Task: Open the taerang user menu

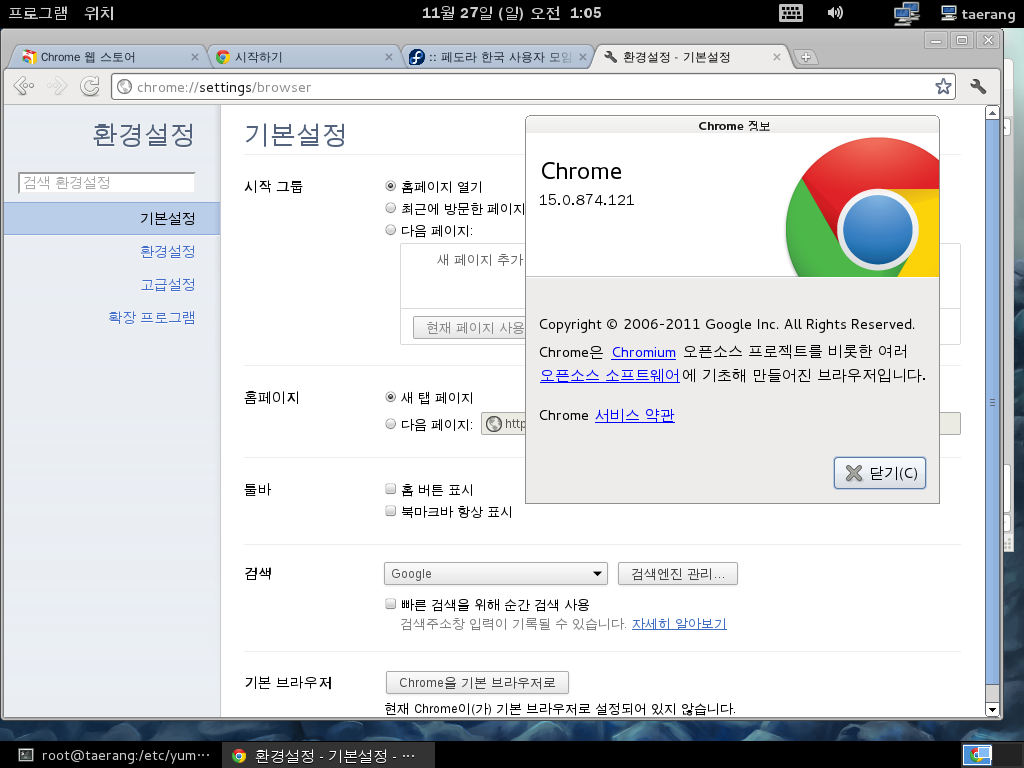Action: click(978, 14)
